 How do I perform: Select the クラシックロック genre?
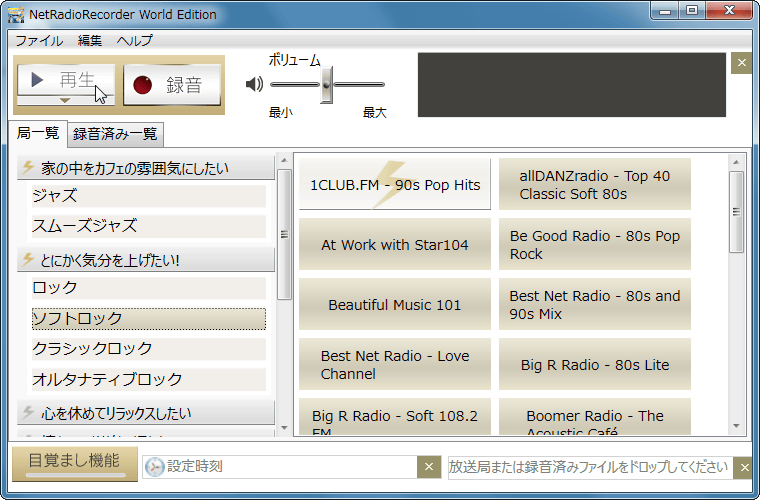click(x=149, y=349)
